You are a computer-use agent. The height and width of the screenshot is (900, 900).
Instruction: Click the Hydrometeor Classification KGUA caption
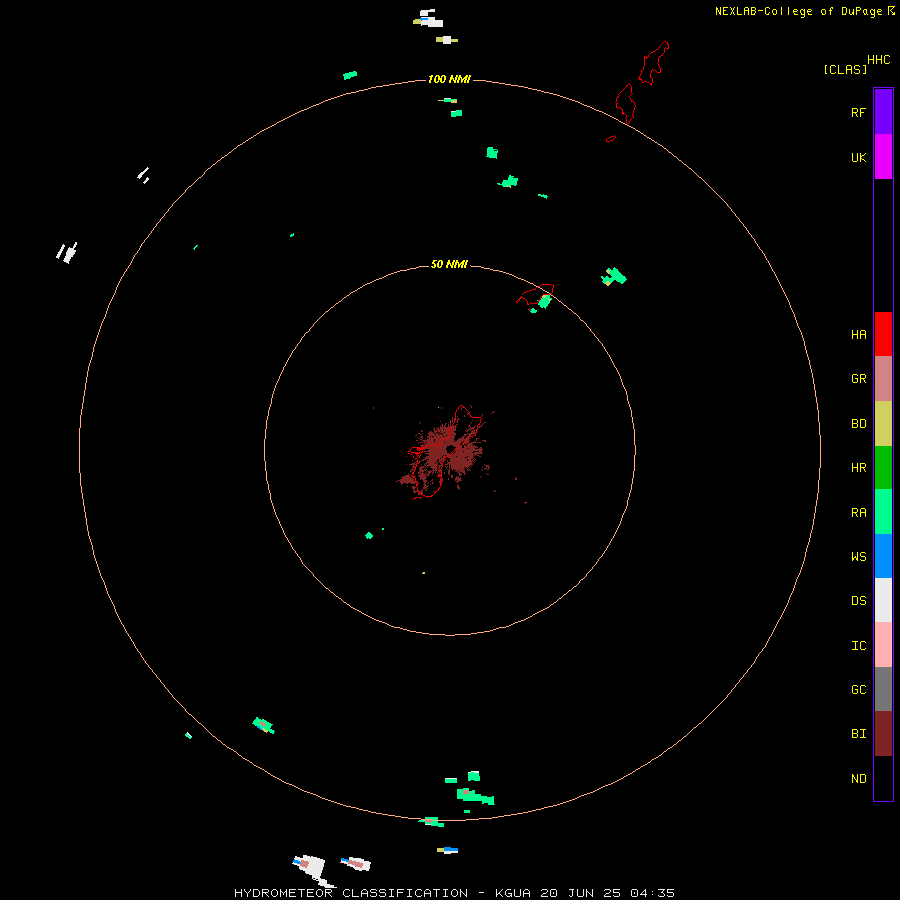tap(454, 893)
